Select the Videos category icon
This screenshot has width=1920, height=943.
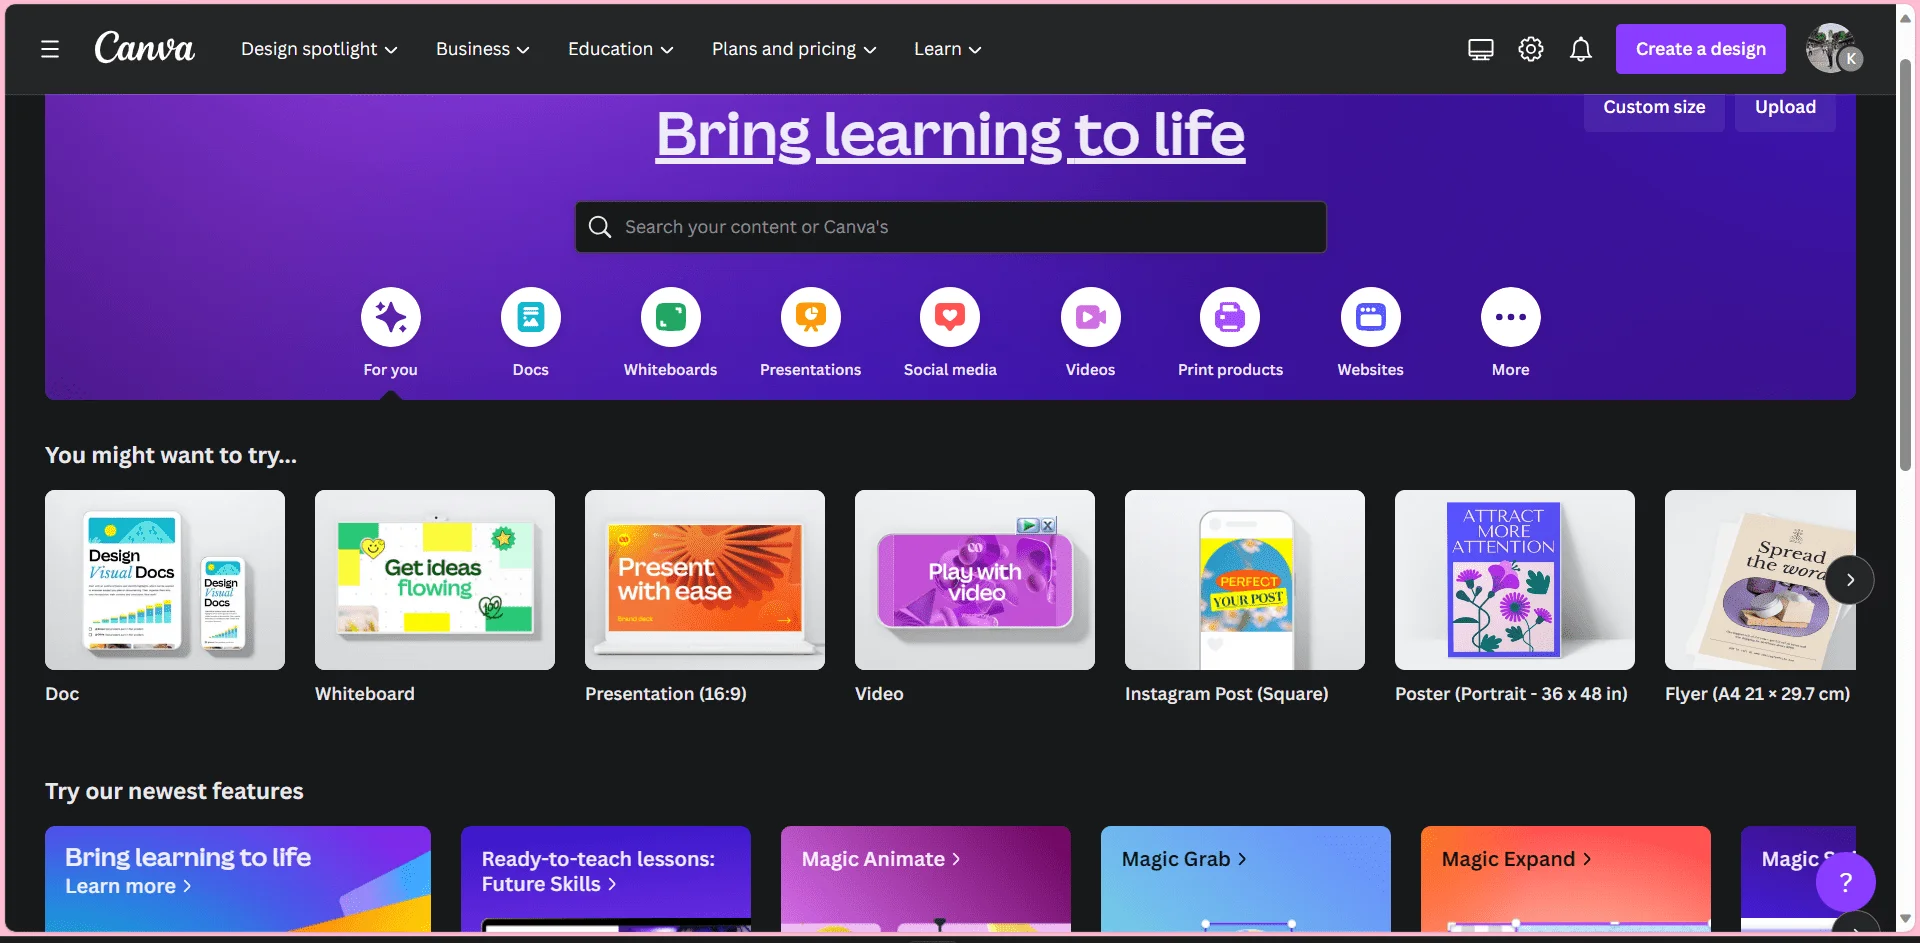(1090, 317)
